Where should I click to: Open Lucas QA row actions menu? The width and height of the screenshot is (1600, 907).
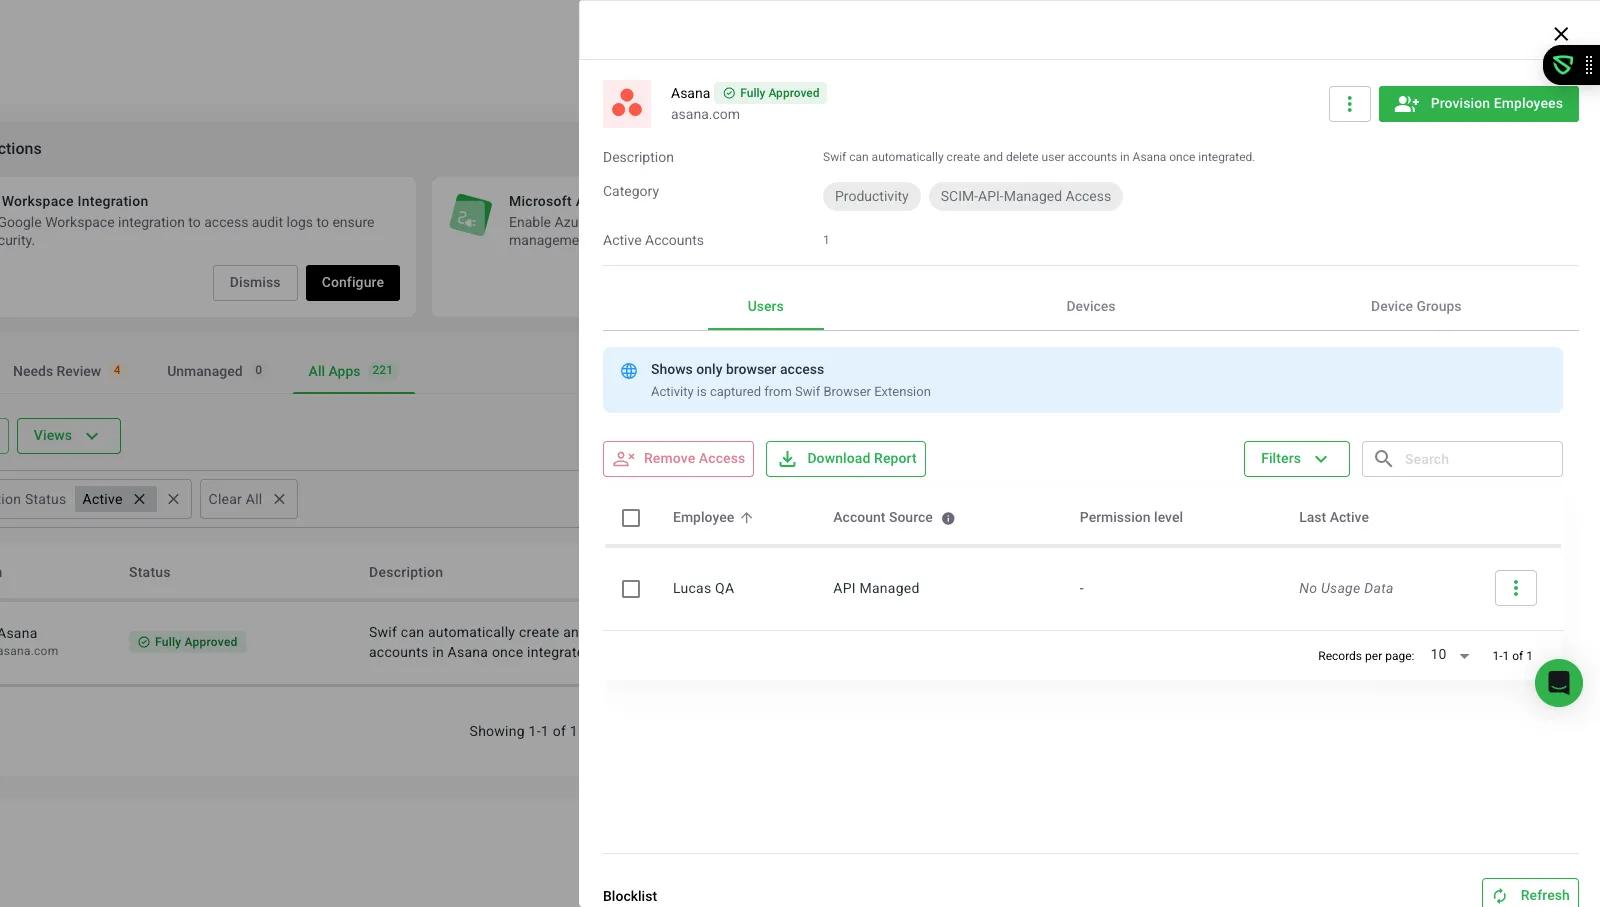pyautogui.click(x=1515, y=588)
